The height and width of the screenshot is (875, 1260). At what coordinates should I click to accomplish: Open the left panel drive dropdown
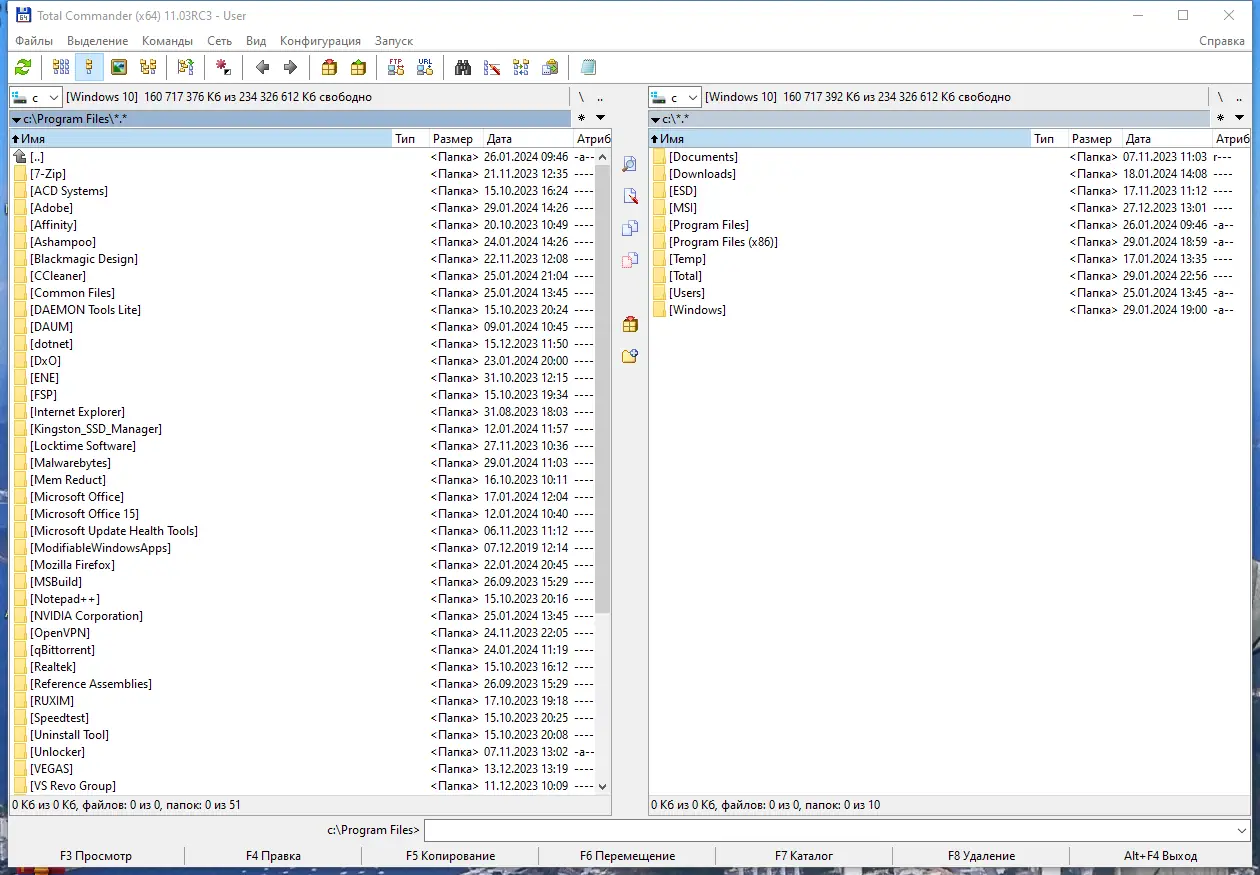click(35, 97)
